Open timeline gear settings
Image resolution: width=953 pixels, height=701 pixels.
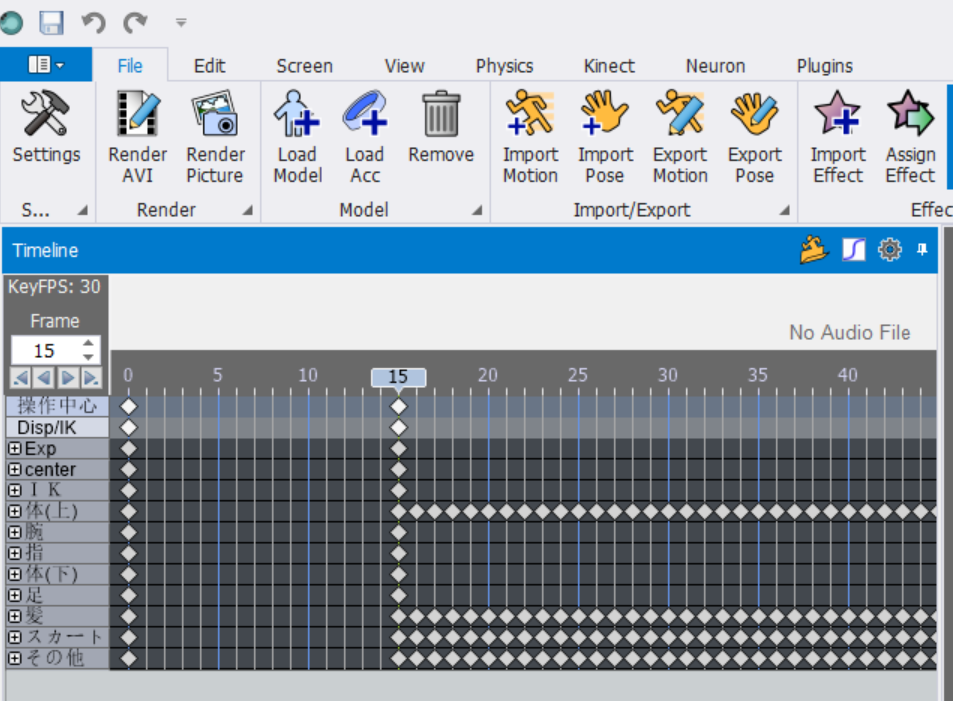(x=890, y=250)
